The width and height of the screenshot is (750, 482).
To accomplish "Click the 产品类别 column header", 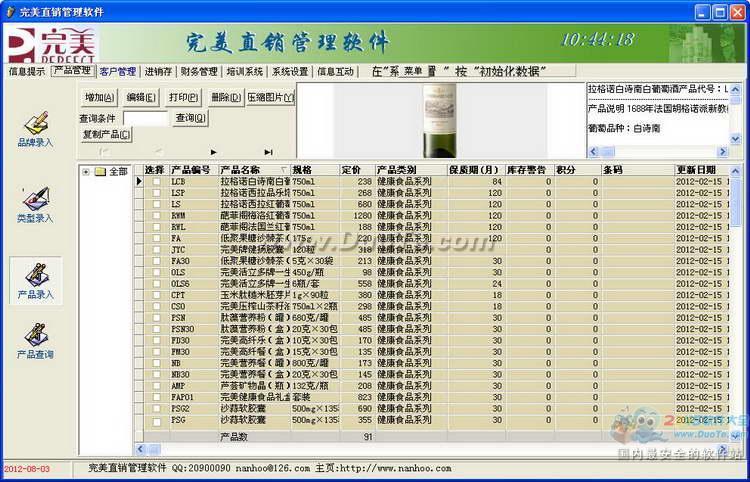I will 411,170.
